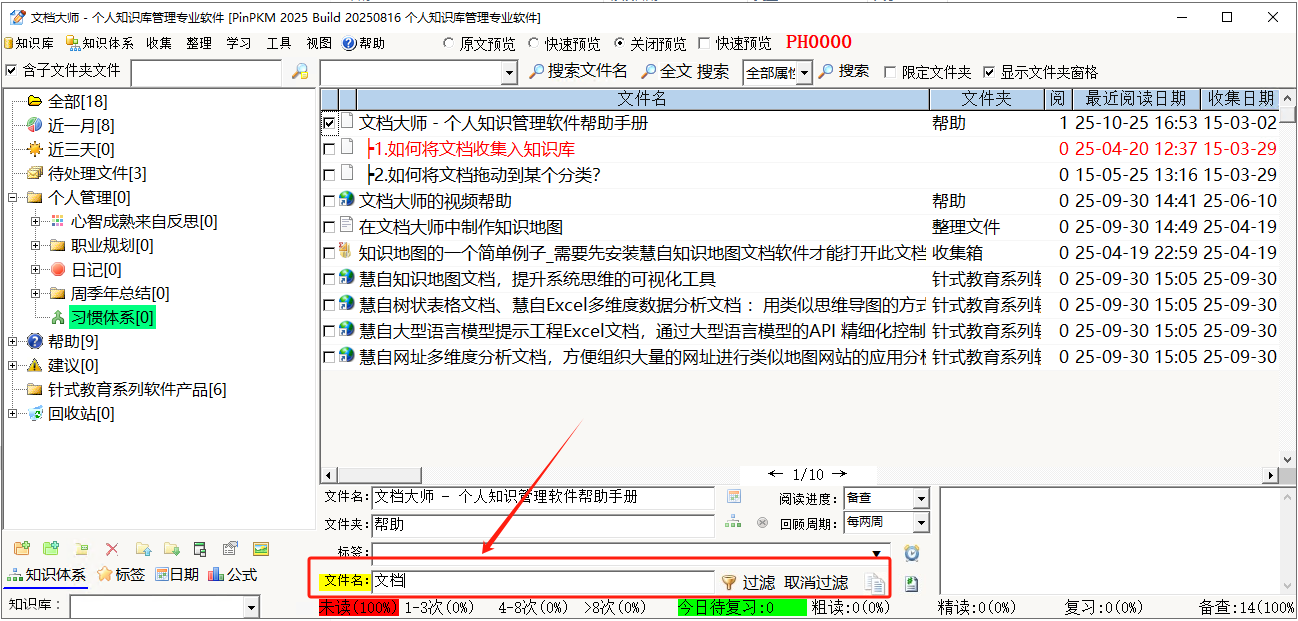The image size is (1298, 621).
Task: Click the search icon beside 含子文件夹文件 field
Action: pos(299,72)
